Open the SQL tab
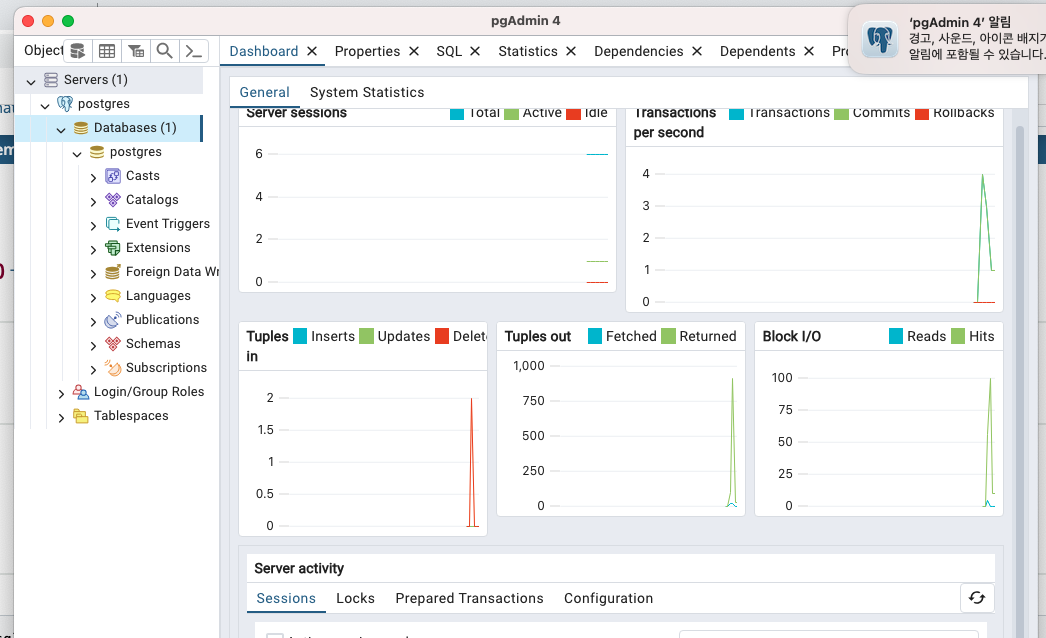This screenshot has width=1046, height=638. [449, 51]
